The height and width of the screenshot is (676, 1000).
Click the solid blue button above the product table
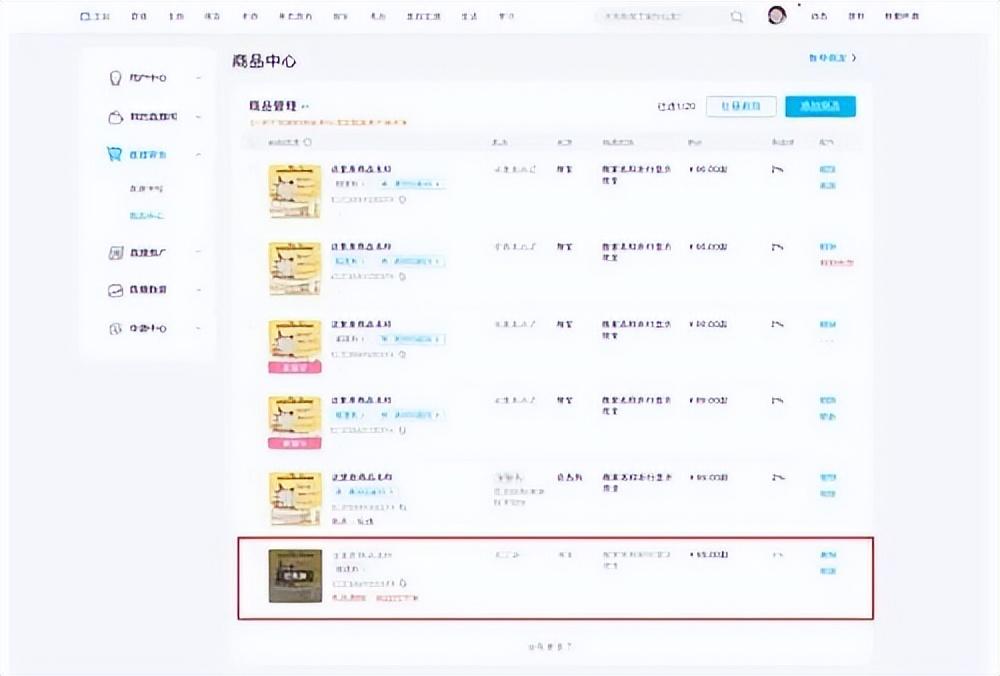click(x=820, y=106)
